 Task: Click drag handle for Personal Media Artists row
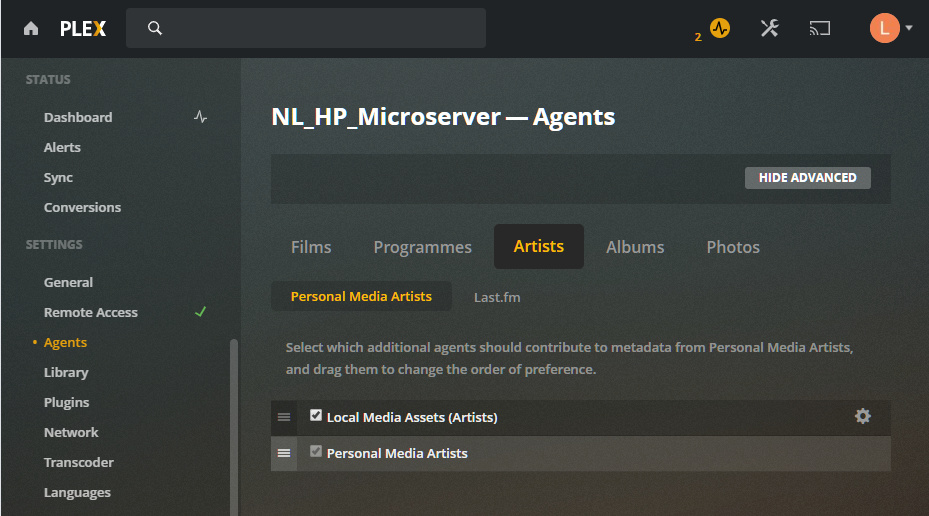284,453
